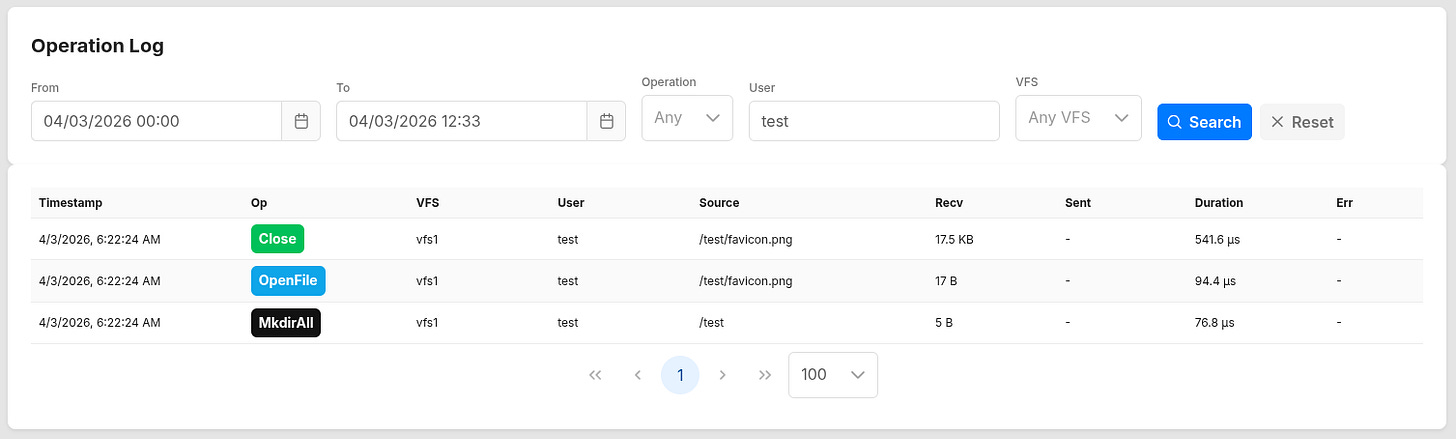The height and width of the screenshot is (439, 1456).
Task: Click the blue OpenFile operation tag
Action: coord(288,281)
